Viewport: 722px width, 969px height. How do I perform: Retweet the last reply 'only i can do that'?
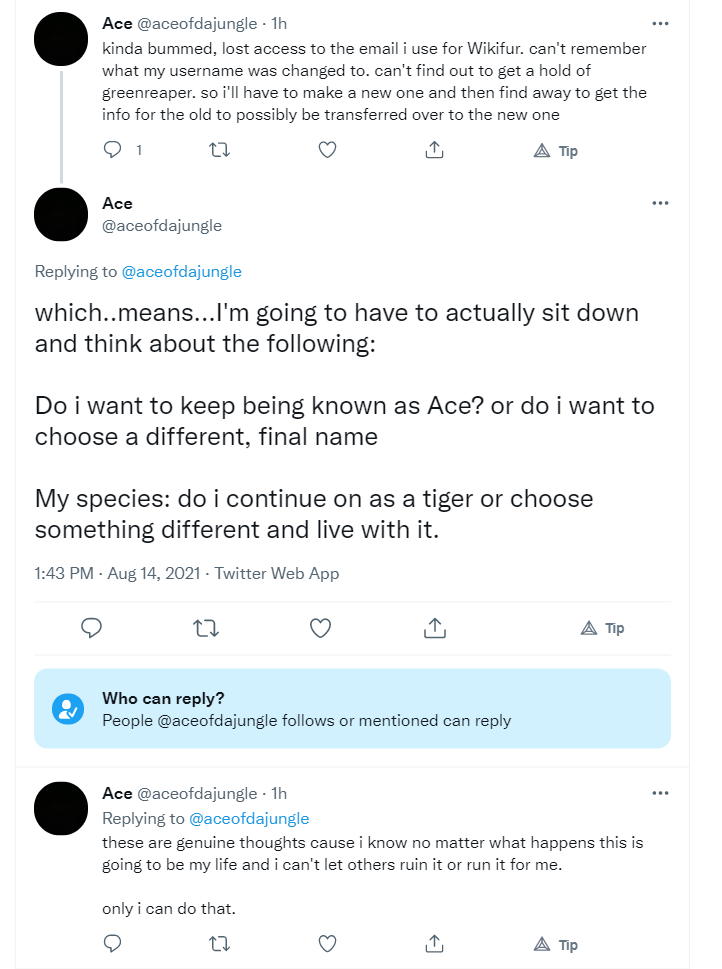pos(219,944)
